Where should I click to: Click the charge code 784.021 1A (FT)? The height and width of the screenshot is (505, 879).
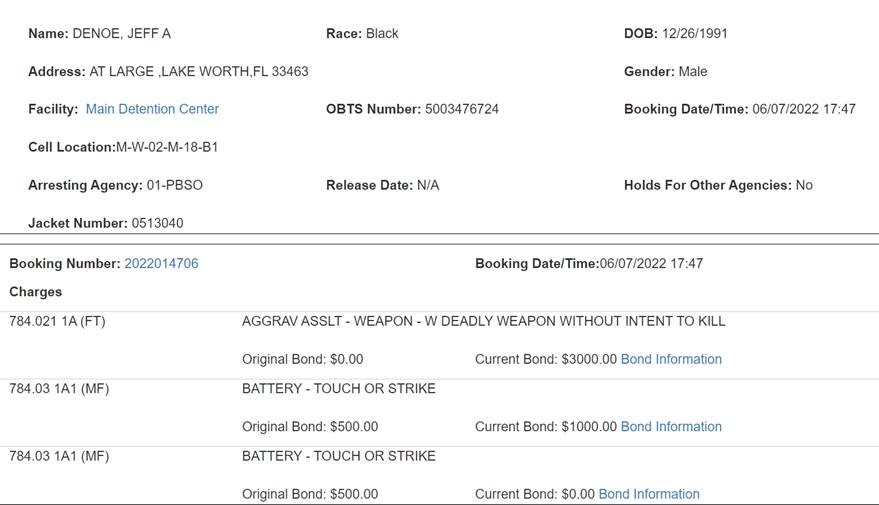[x=57, y=321]
